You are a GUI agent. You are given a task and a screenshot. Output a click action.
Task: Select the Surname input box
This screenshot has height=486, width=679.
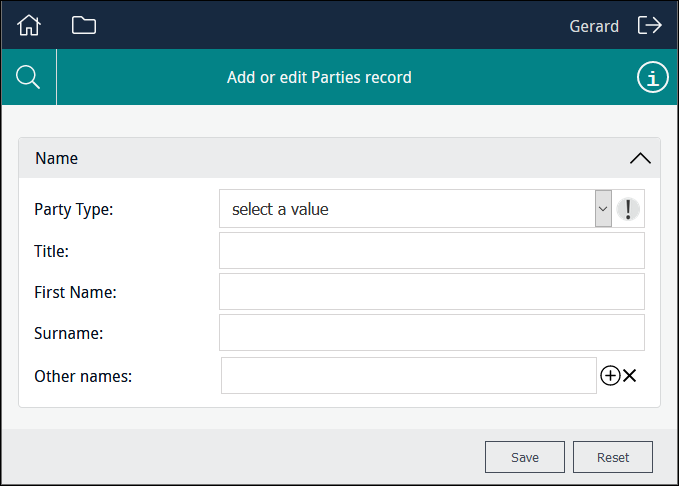click(x=431, y=333)
